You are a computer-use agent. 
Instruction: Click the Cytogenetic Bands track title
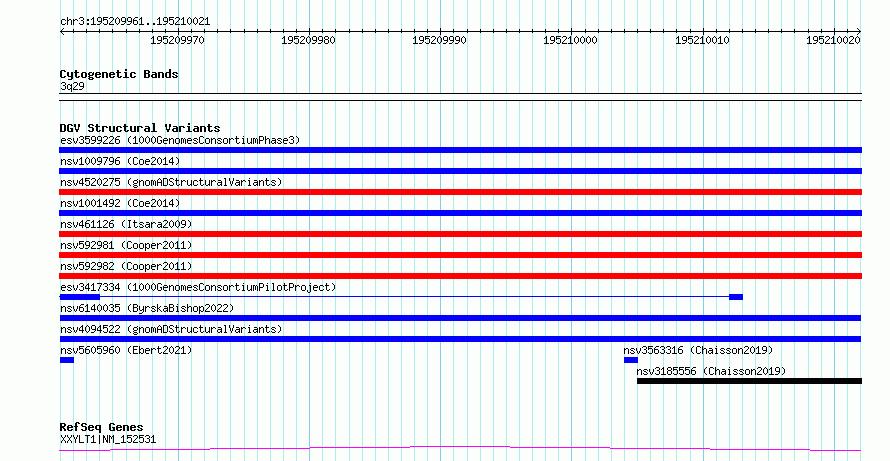pyautogui.click(x=119, y=74)
